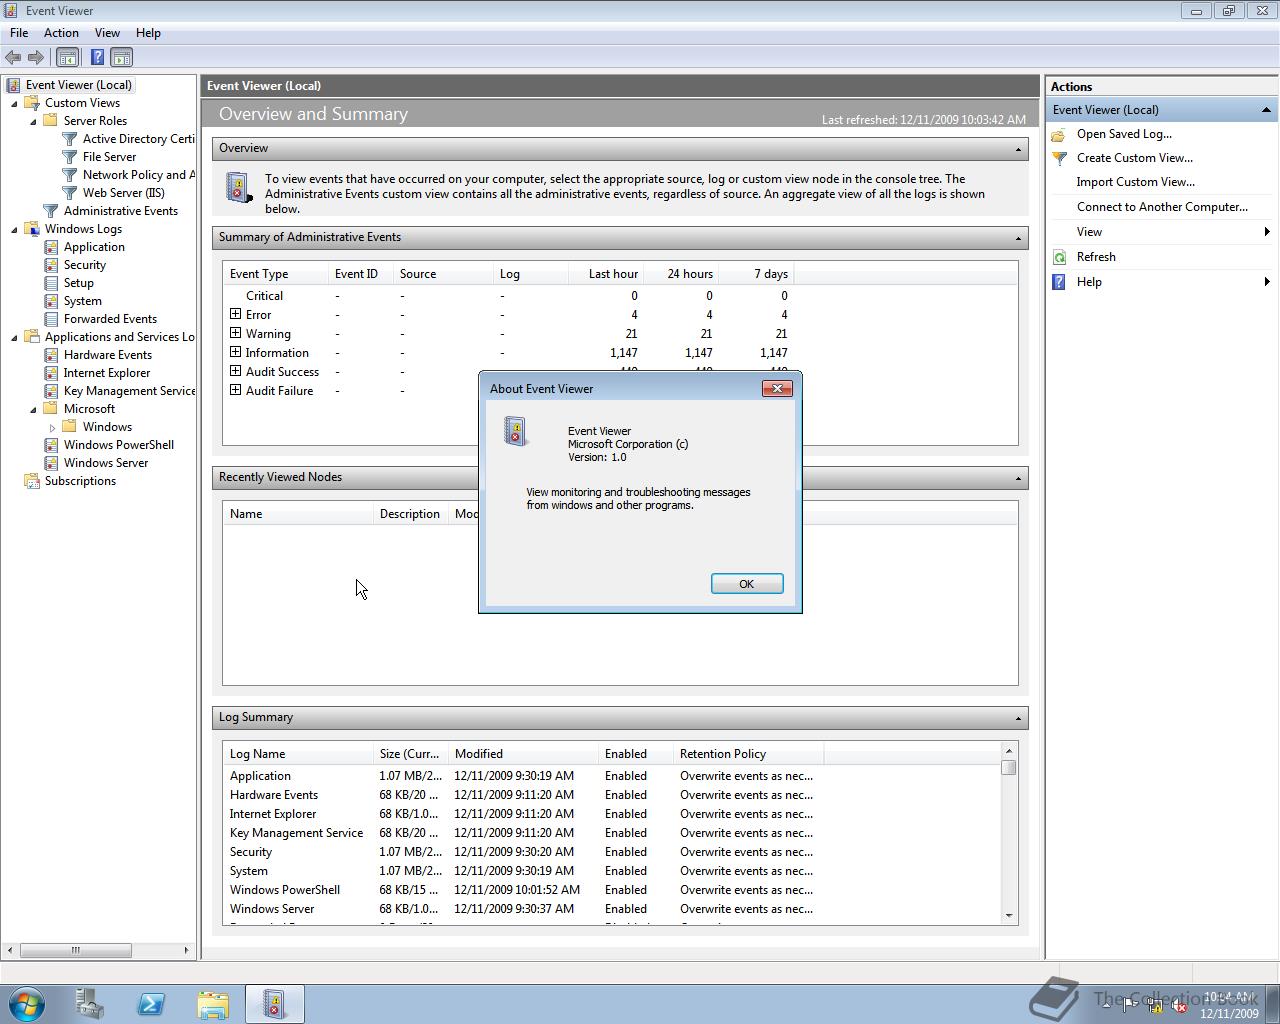Viewport: 1280px width, 1024px height.
Task: Open the Action menu
Action: tap(61, 33)
